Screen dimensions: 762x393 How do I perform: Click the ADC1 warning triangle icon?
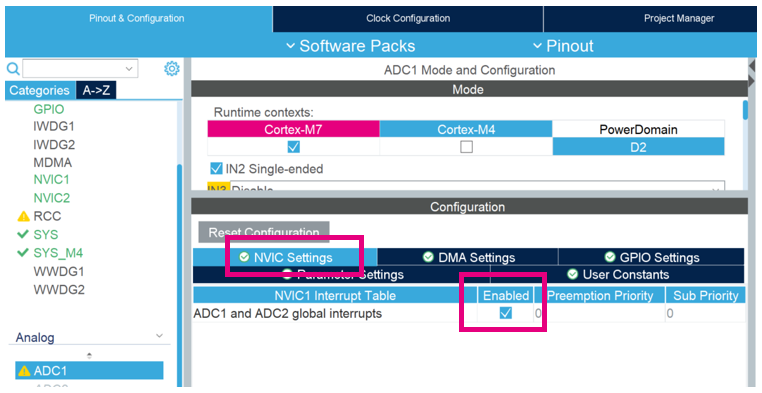point(23,371)
